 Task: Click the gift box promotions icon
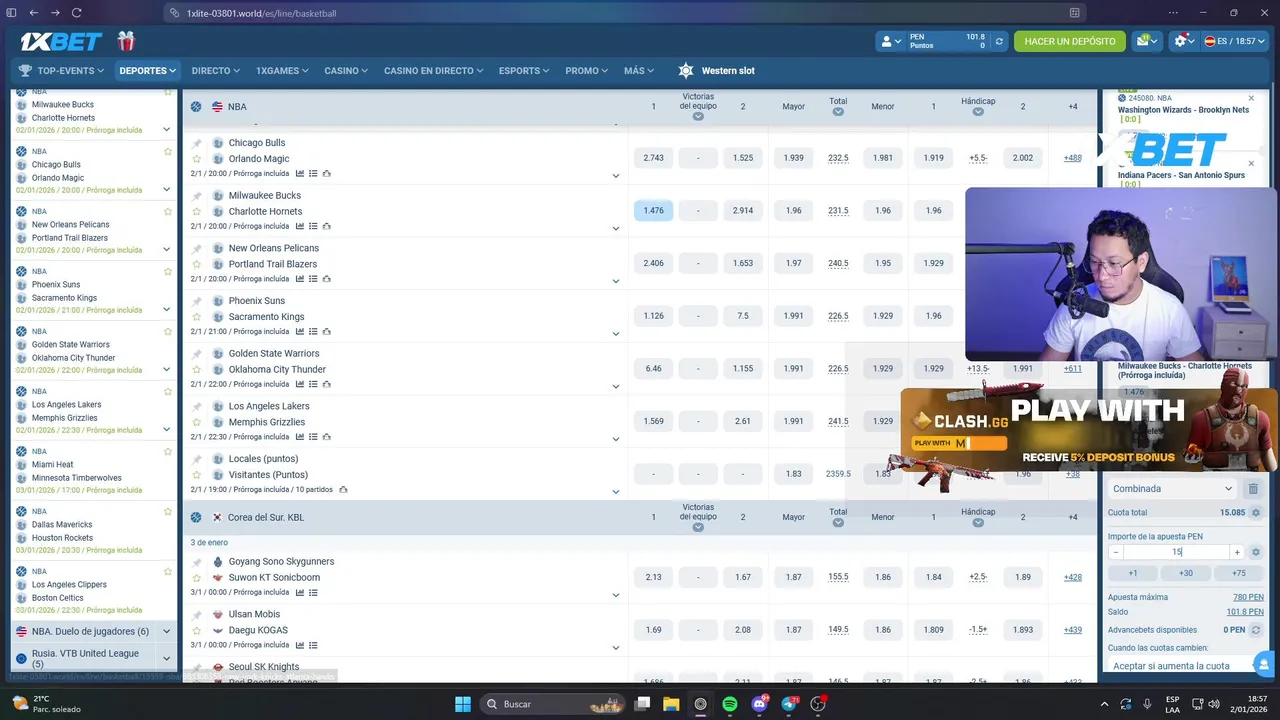click(126, 41)
